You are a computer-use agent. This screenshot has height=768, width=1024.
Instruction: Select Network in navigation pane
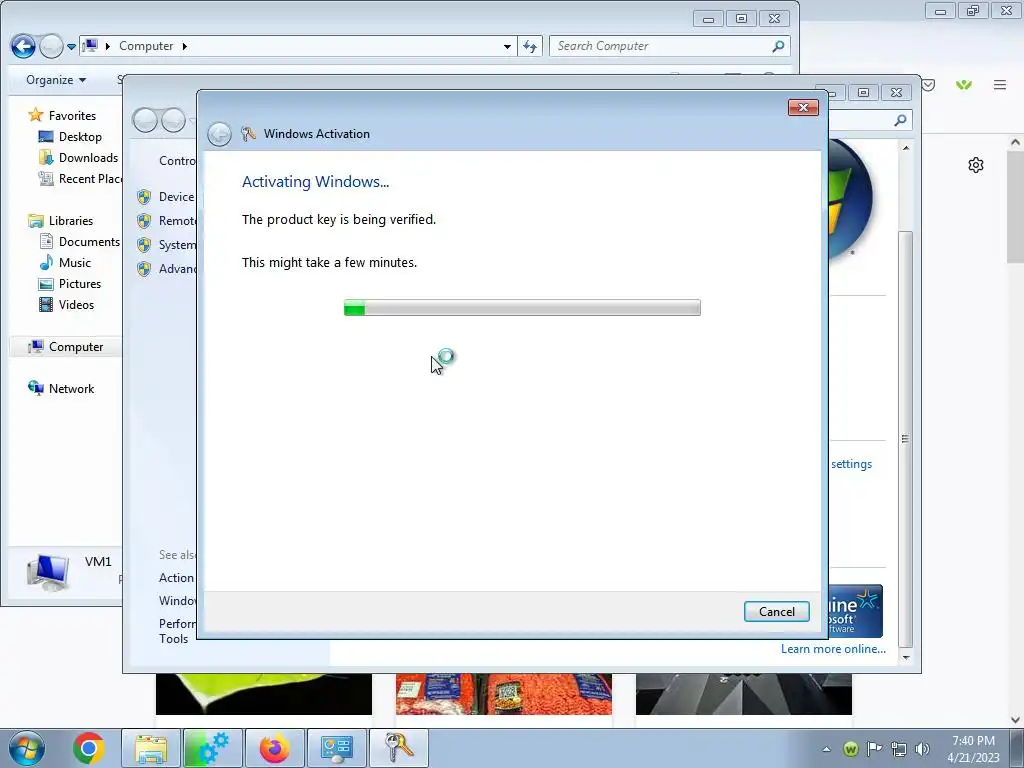point(71,389)
